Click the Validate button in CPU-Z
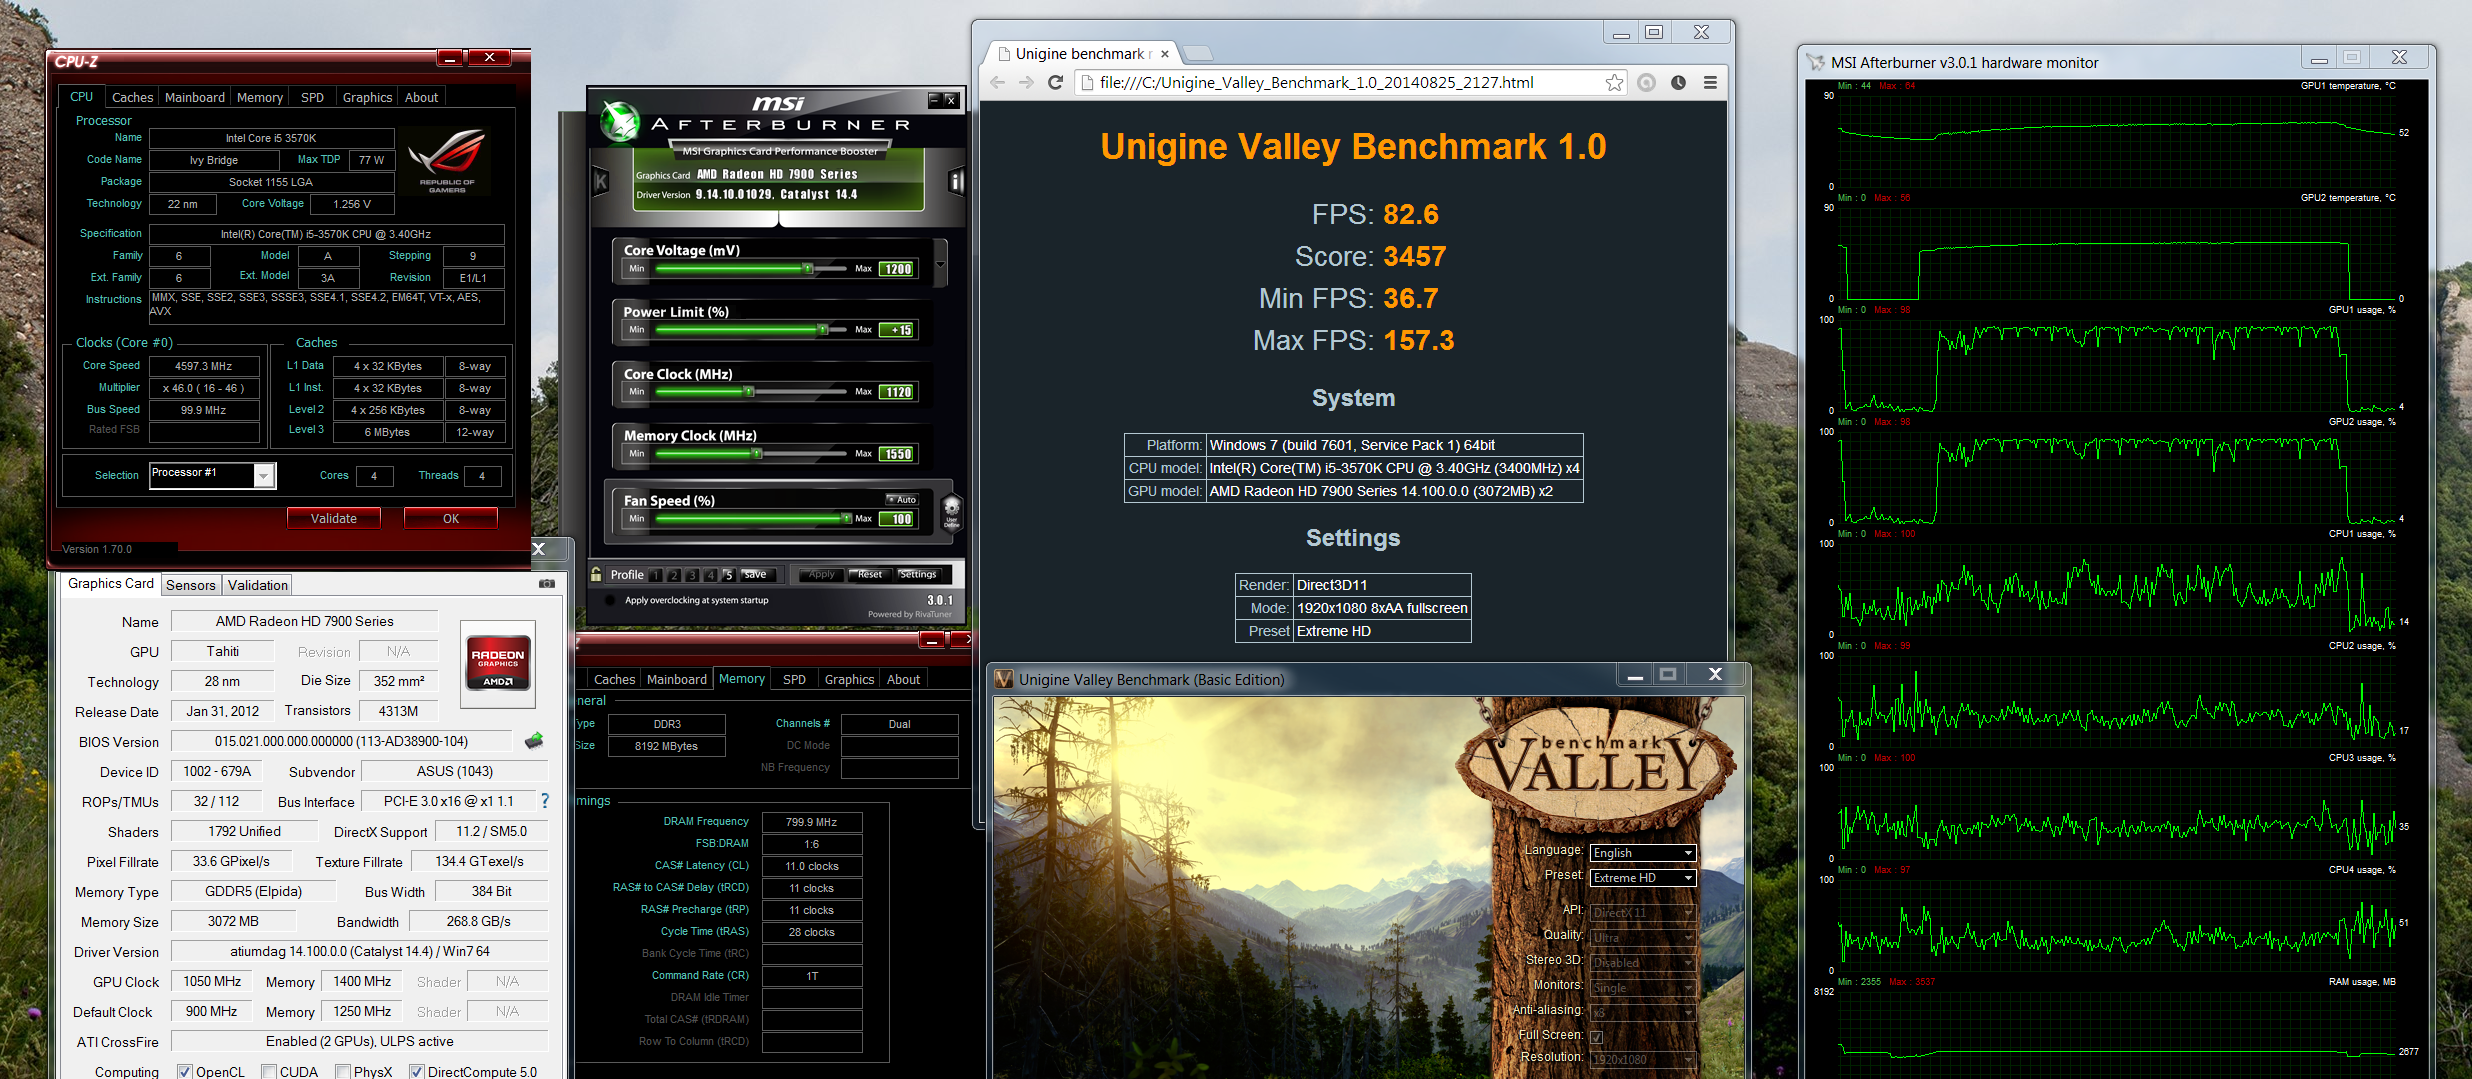2472x1079 pixels. click(x=333, y=518)
